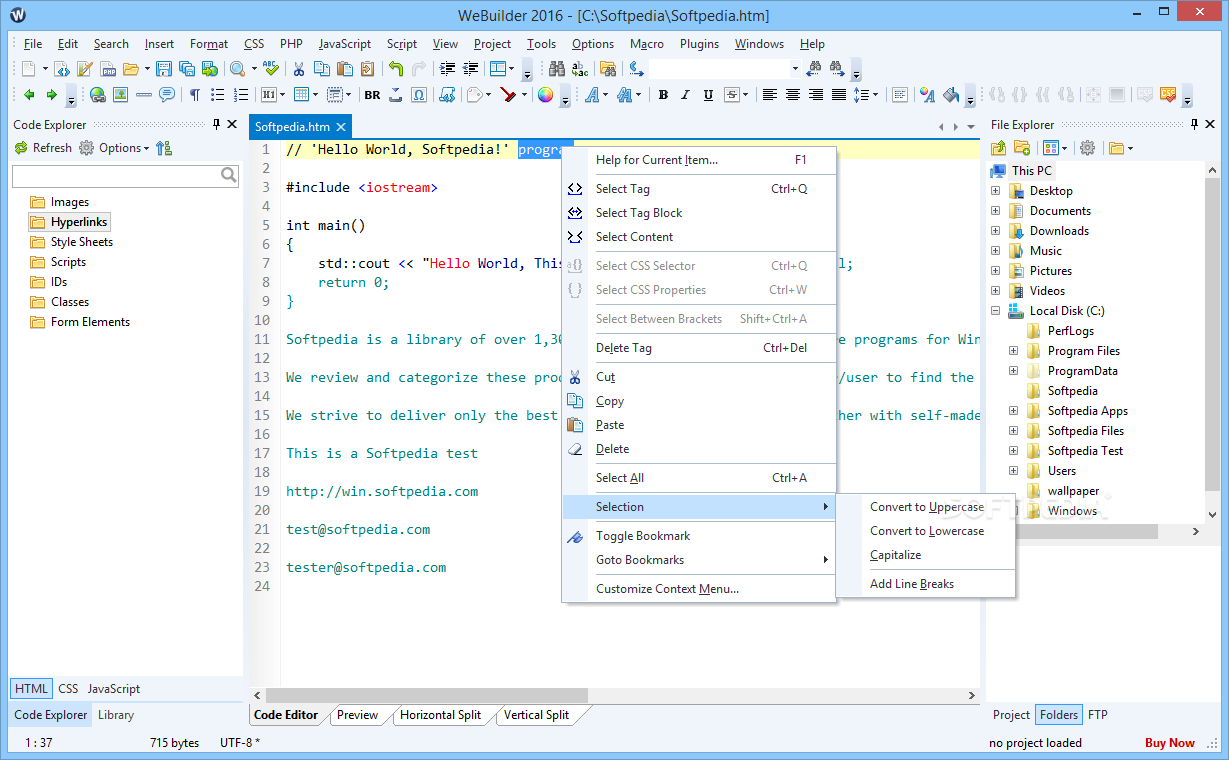Switch to the CSS tab in Code Explorer
Image resolution: width=1229 pixels, height=760 pixels.
click(x=68, y=689)
